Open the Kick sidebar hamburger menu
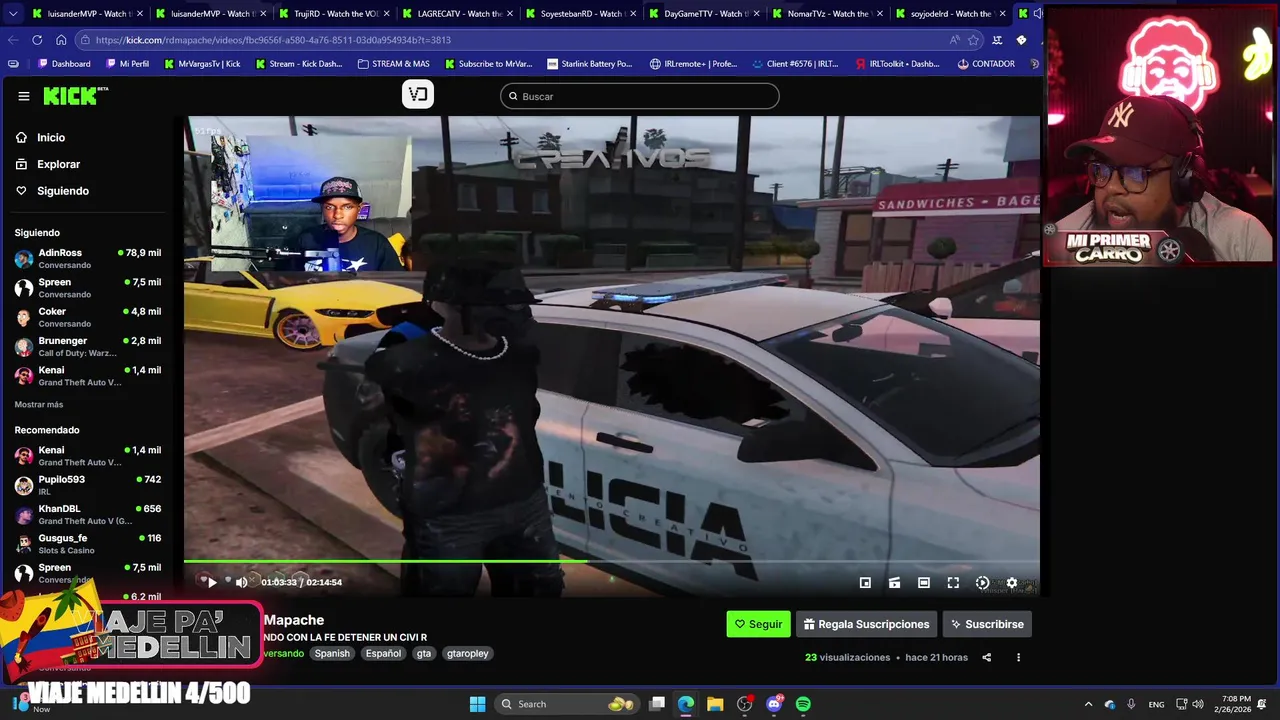Screen dimensions: 1280x720 (24, 96)
